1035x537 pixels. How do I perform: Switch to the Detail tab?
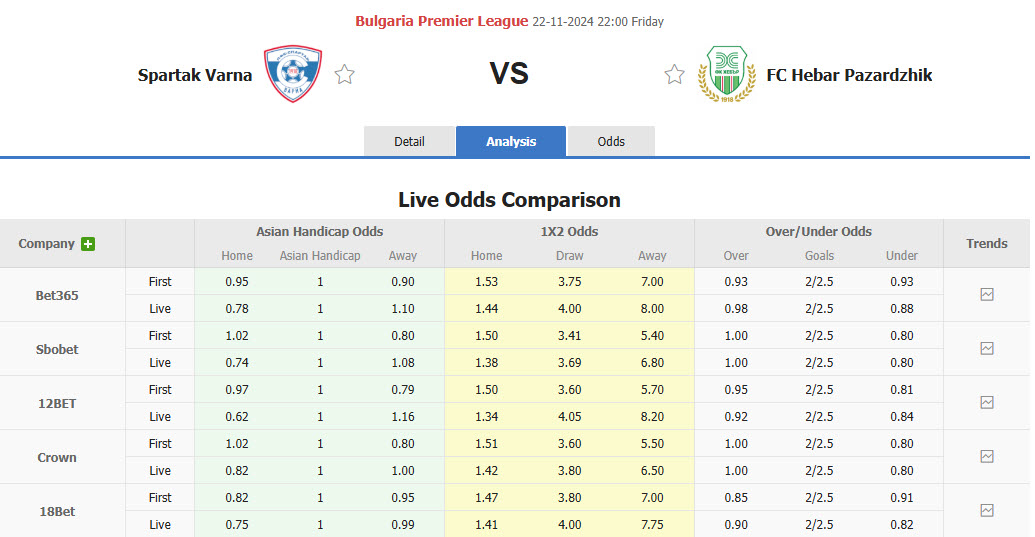click(x=409, y=142)
